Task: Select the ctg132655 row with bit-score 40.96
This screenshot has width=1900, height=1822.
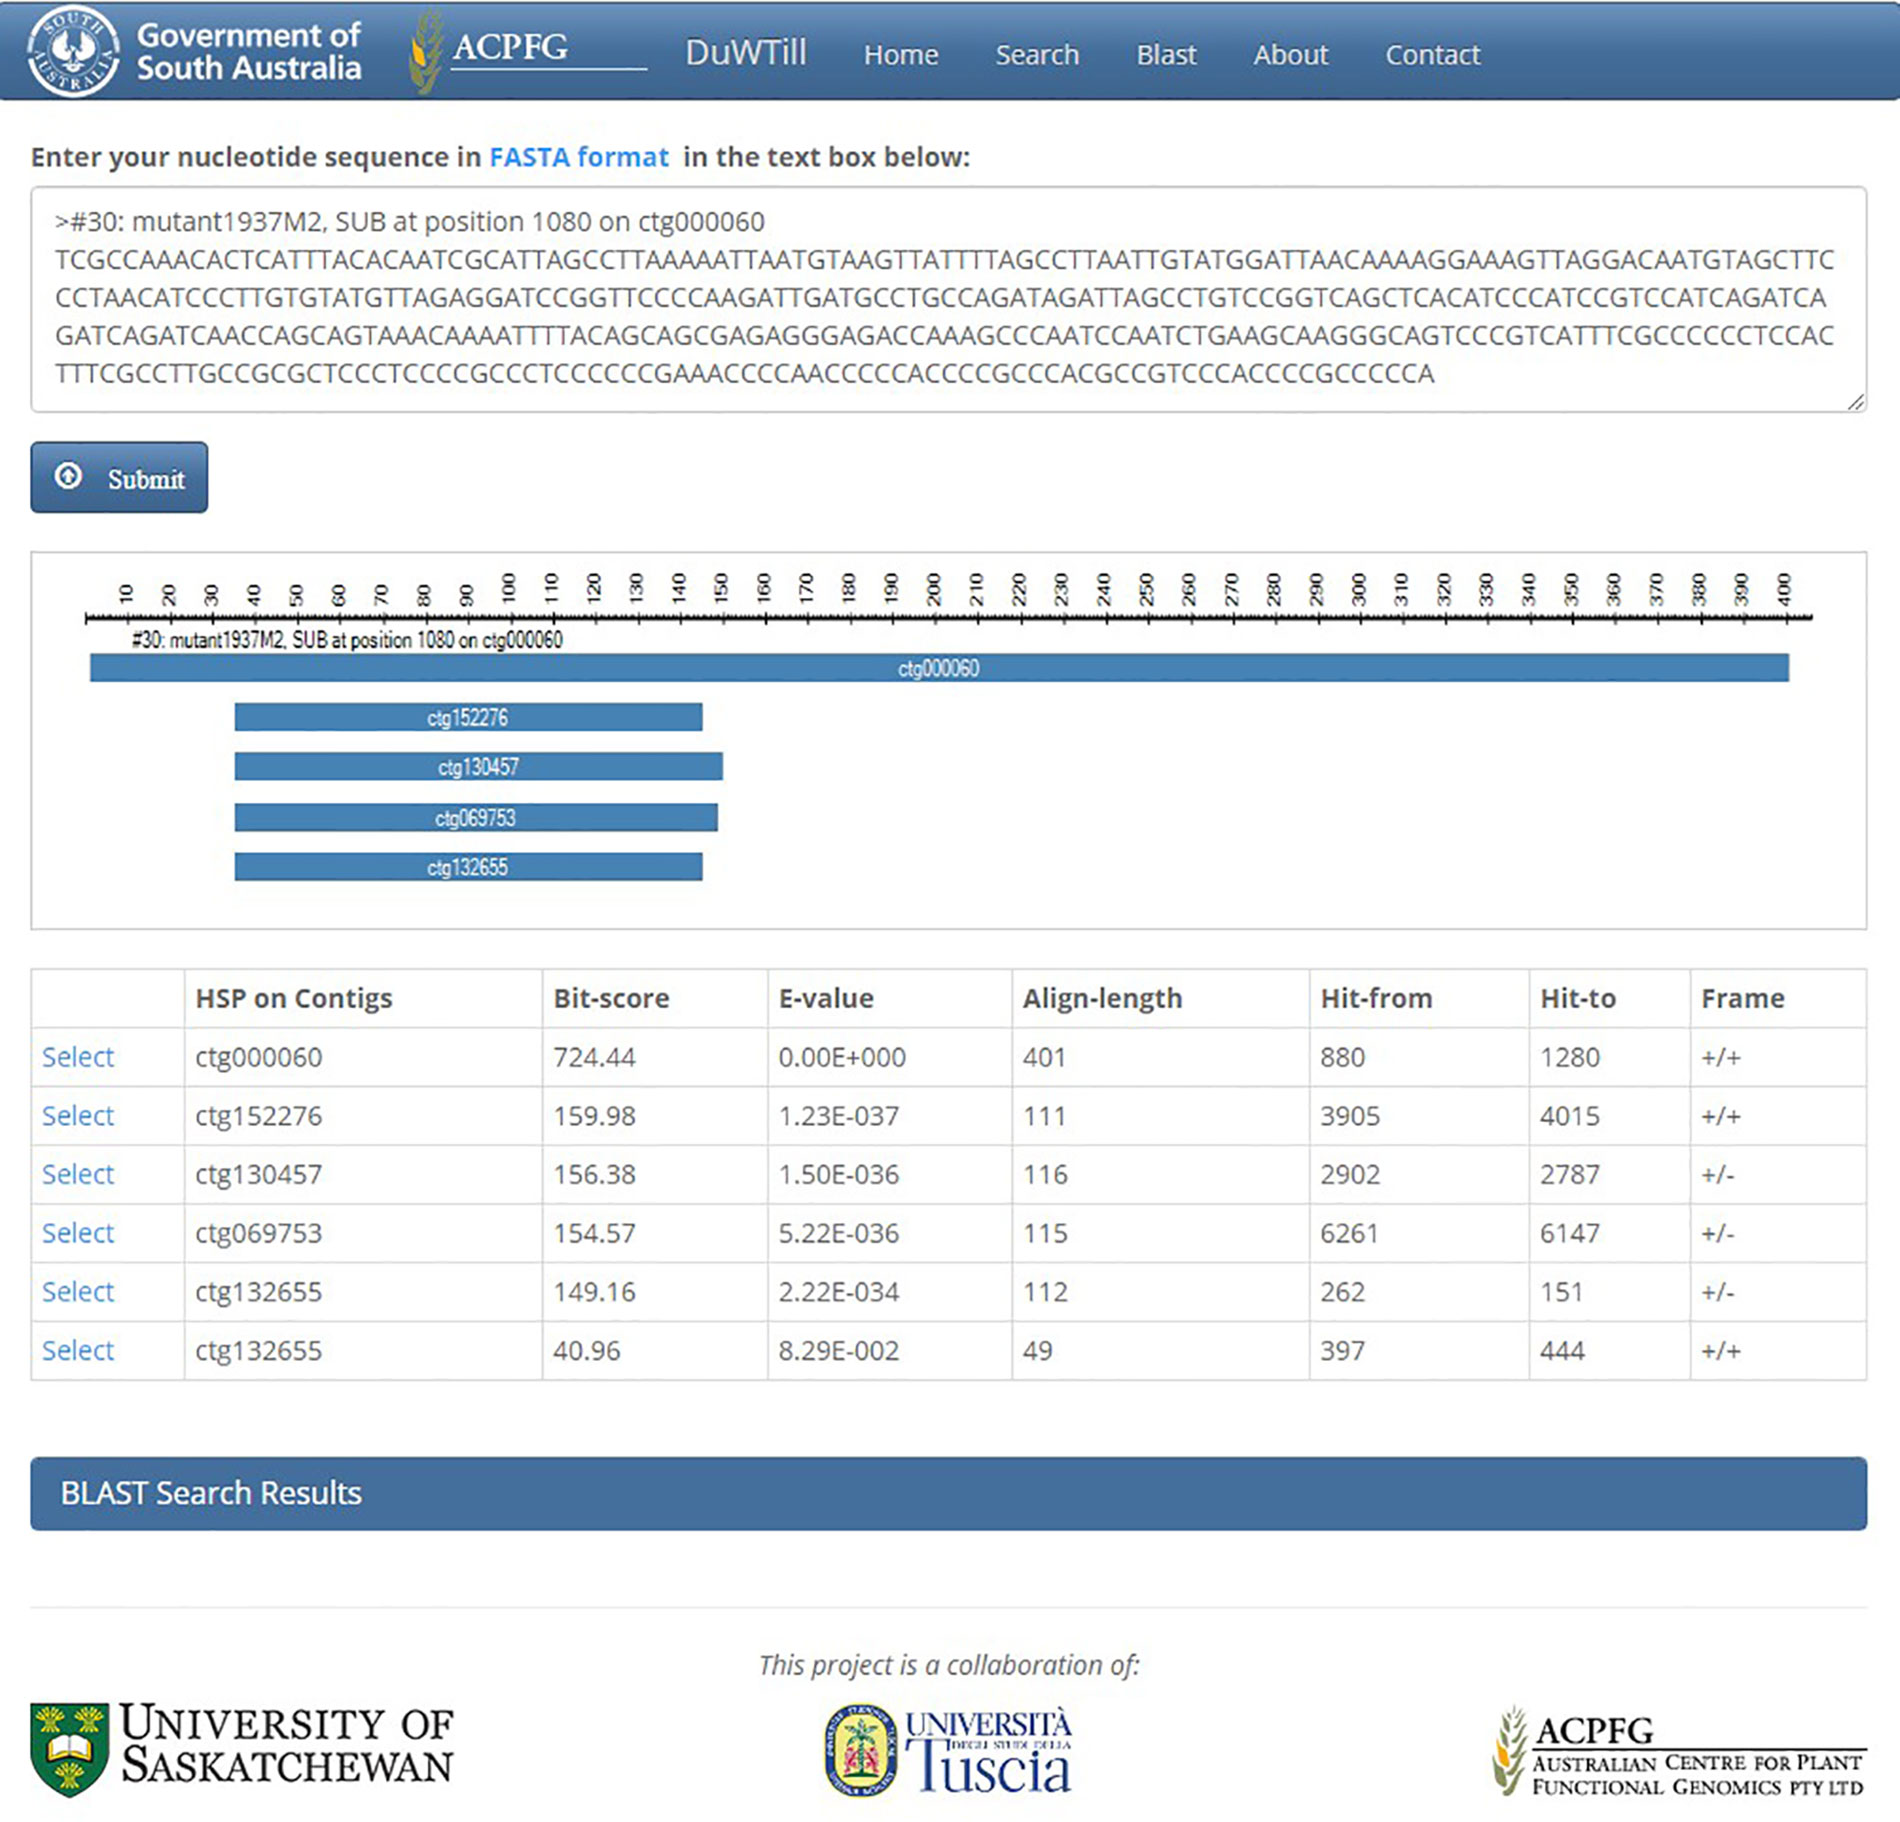Action: coord(78,1350)
